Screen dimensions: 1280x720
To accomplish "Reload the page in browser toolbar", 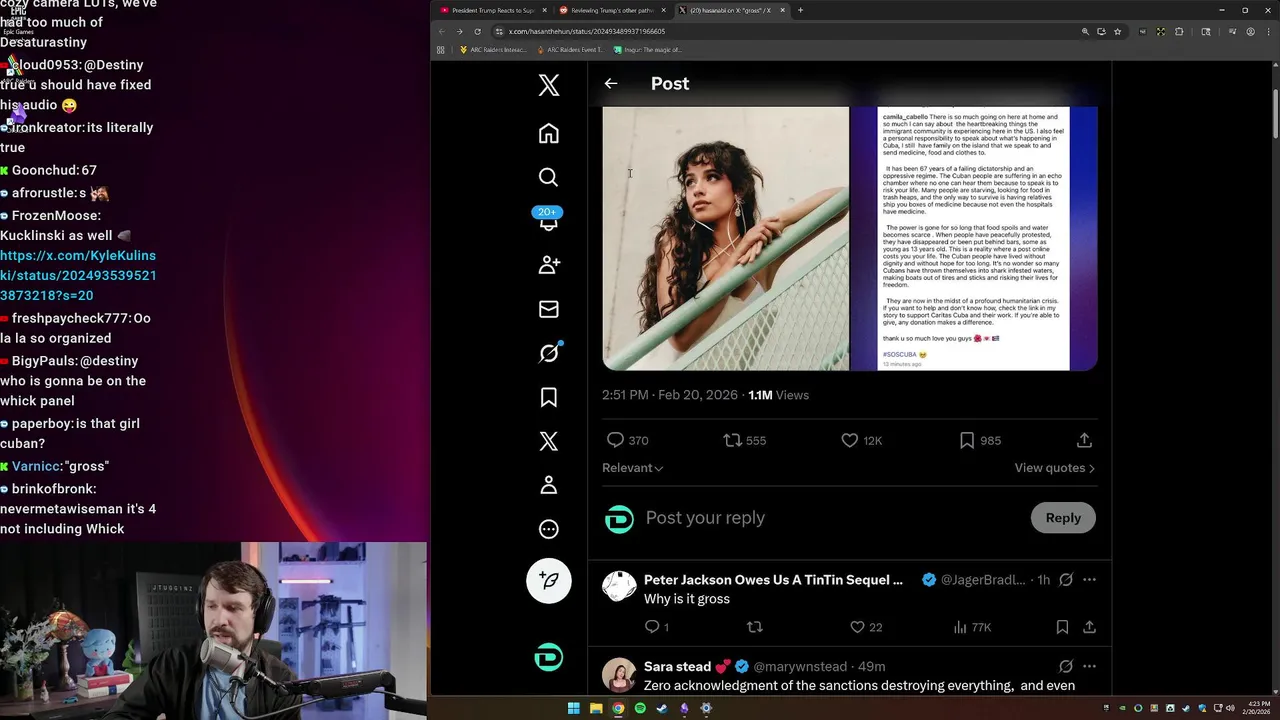I will 477,31.
